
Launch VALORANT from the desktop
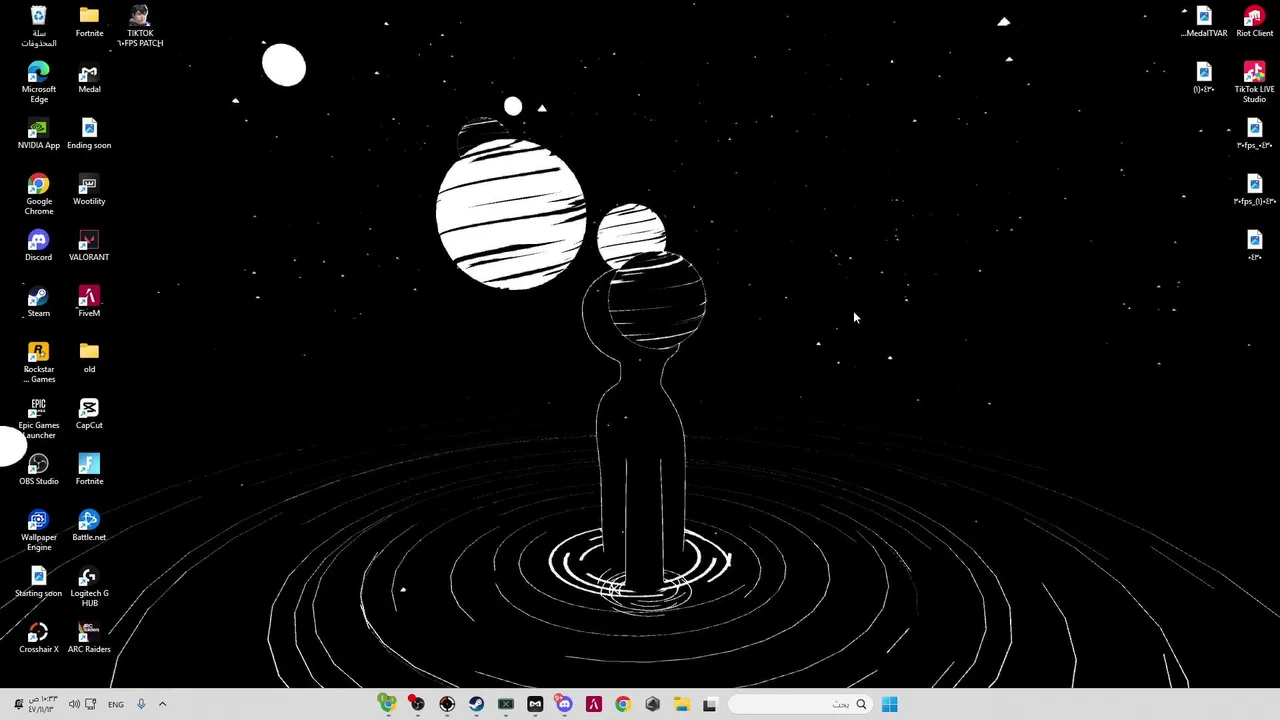[89, 246]
